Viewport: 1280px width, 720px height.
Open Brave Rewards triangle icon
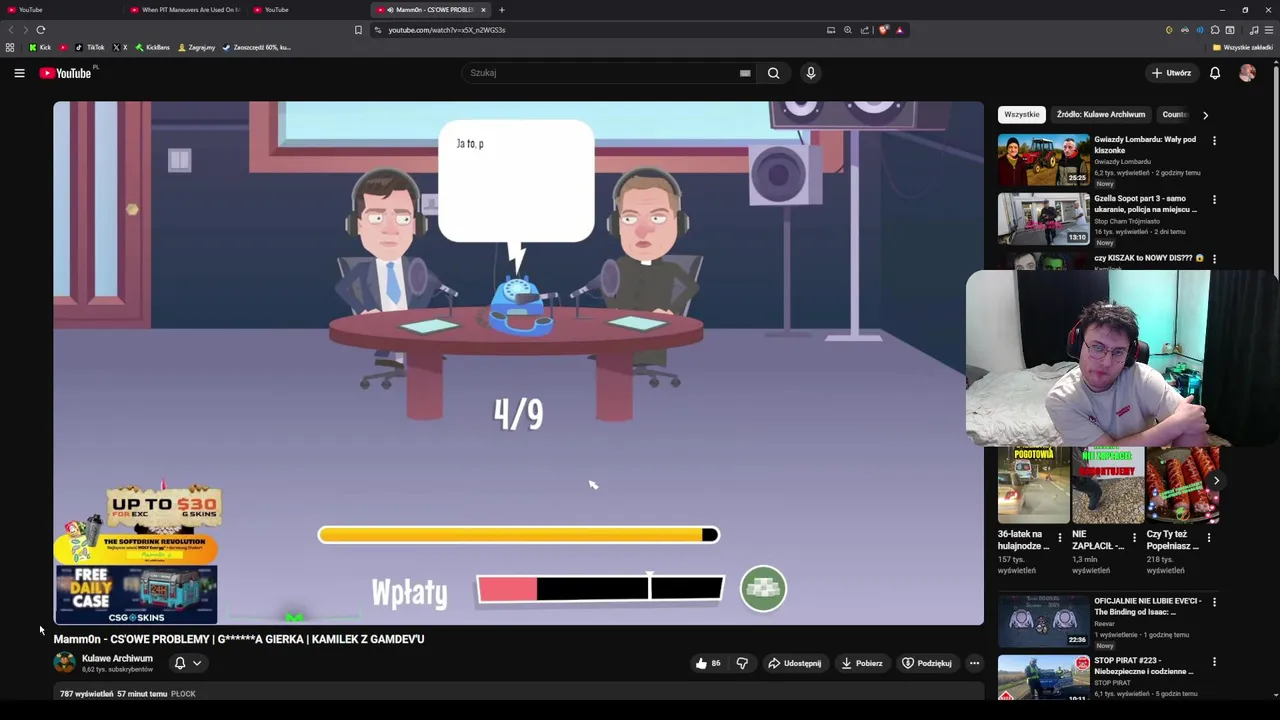899,30
